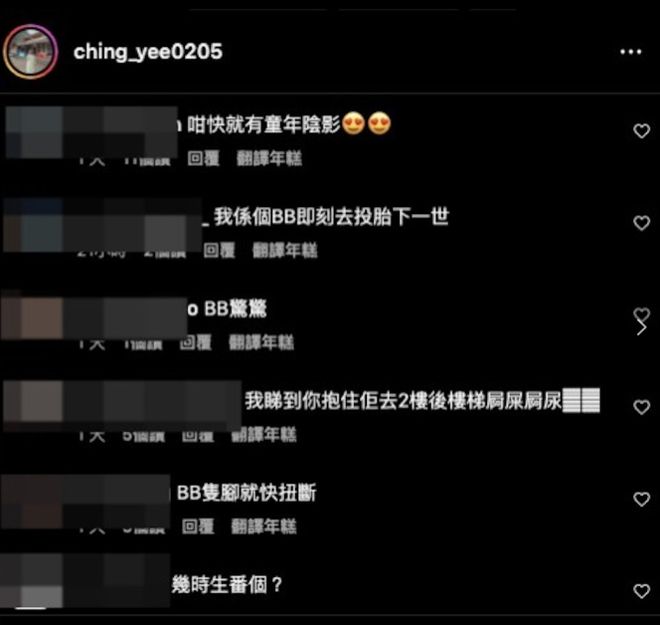Translate the 童年陰影 comment
The width and height of the screenshot is (660, 625).
point(269,159)
